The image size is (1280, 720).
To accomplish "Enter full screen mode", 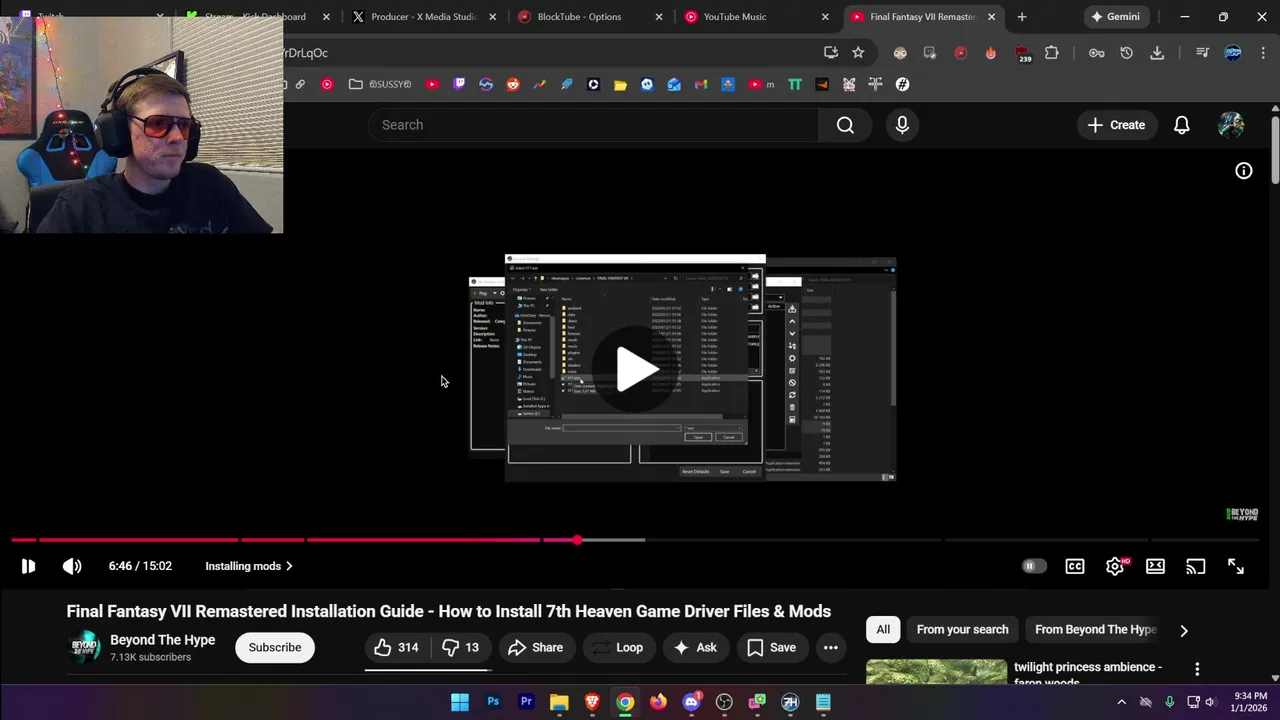I will (1236, 566).
